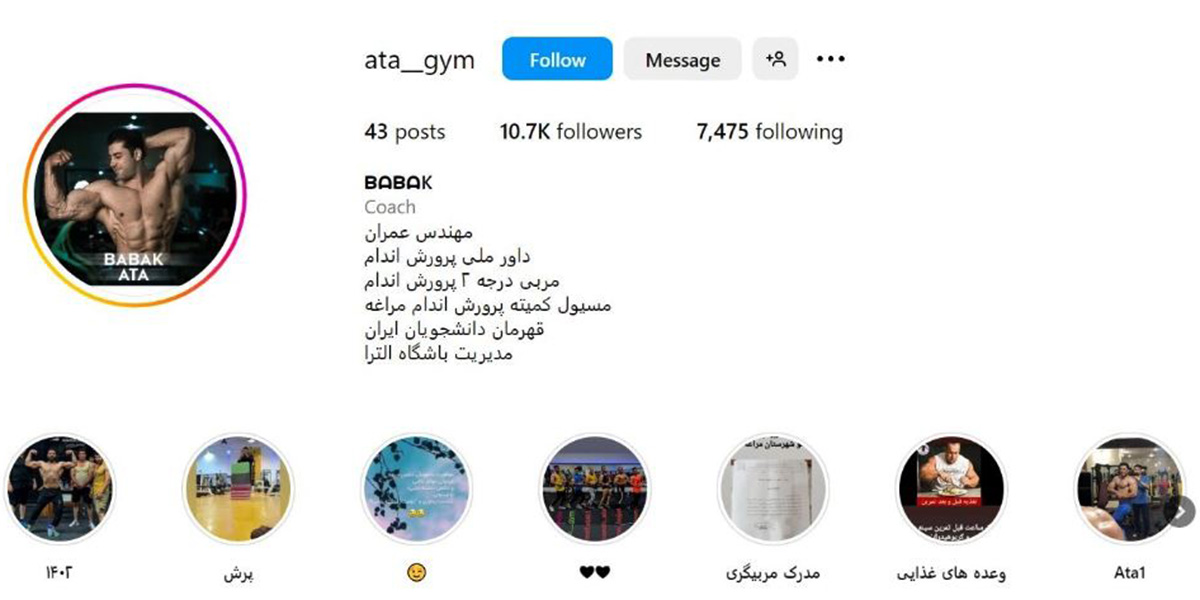Click the ata__gym username
Screen dimensions: 1200x600
[x=420, y=61]
